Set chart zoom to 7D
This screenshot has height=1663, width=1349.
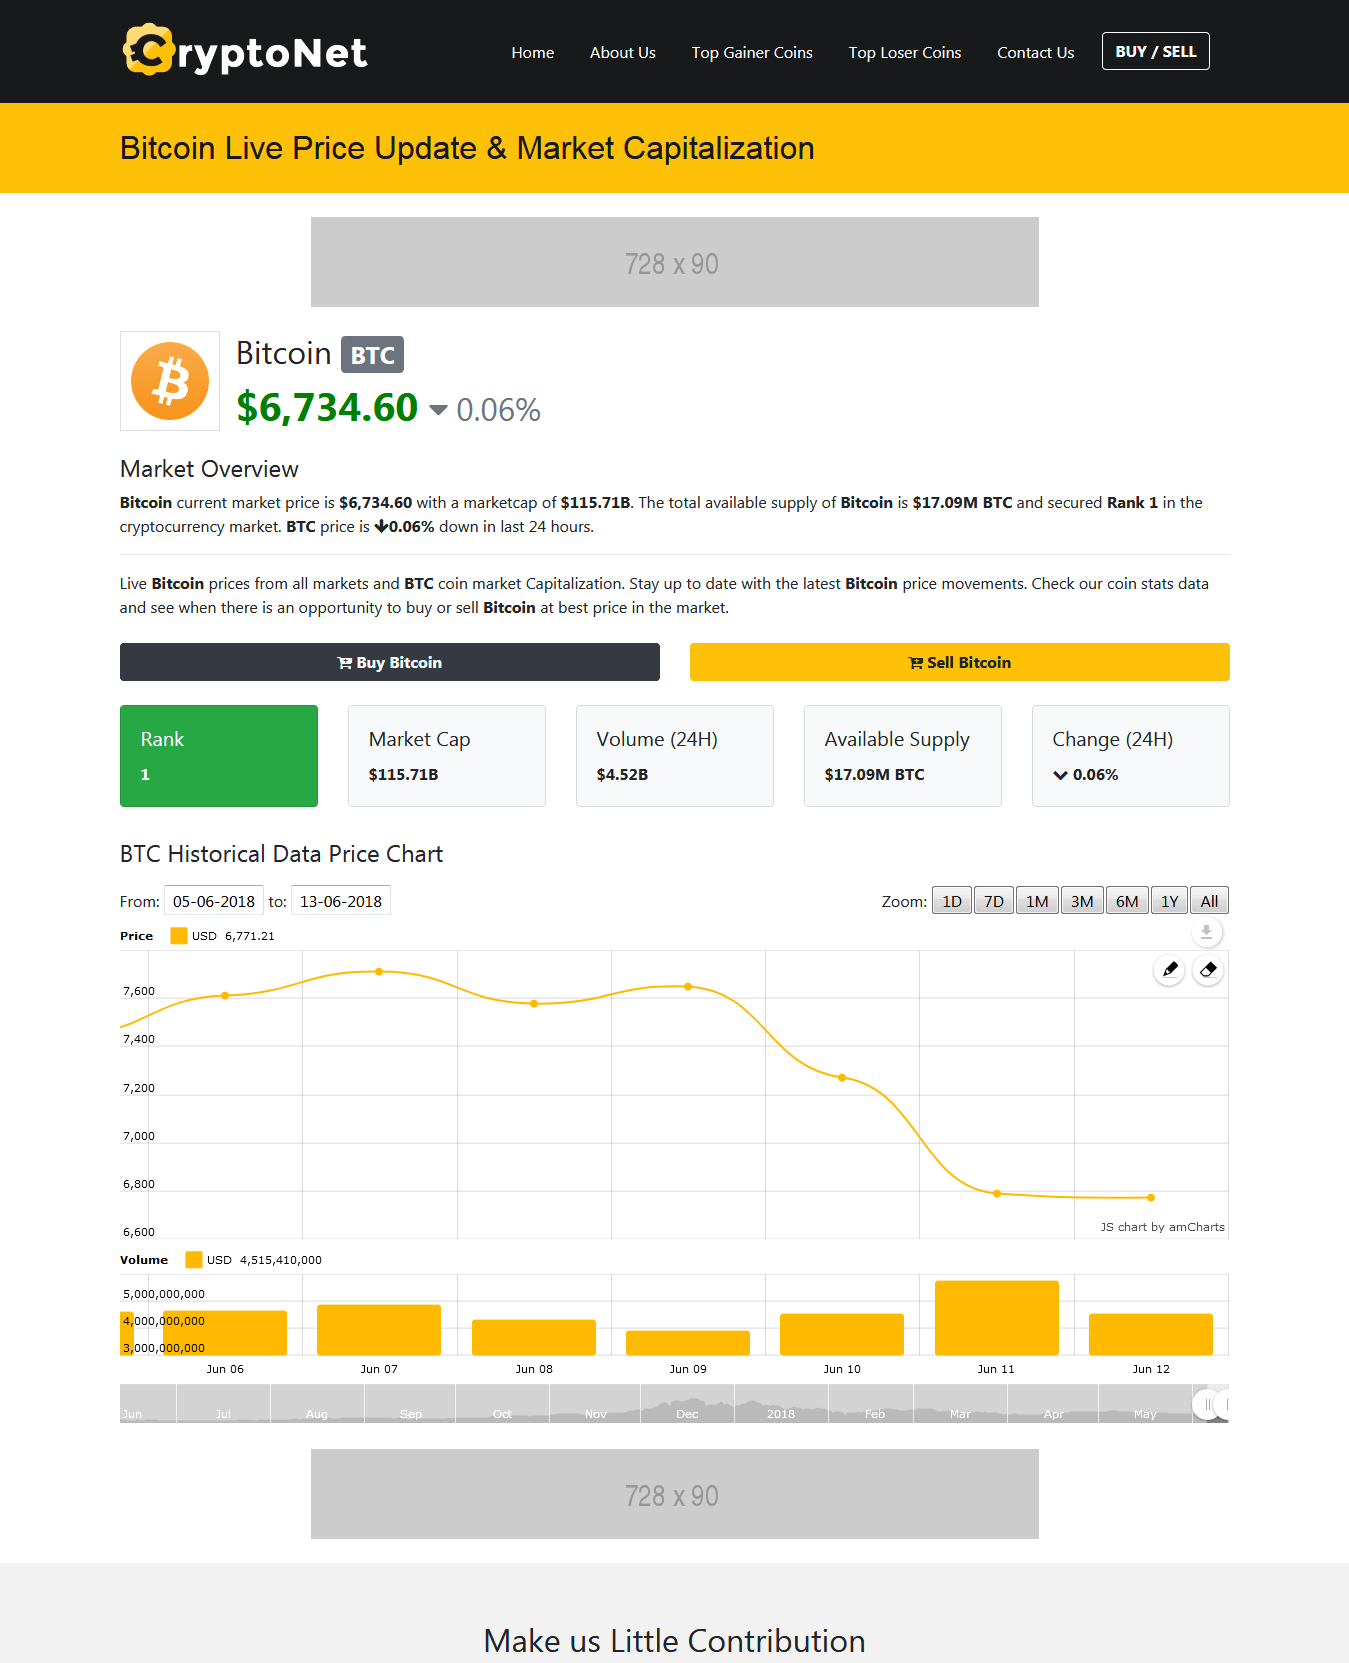pyautogui.click(x=994, y=901)
